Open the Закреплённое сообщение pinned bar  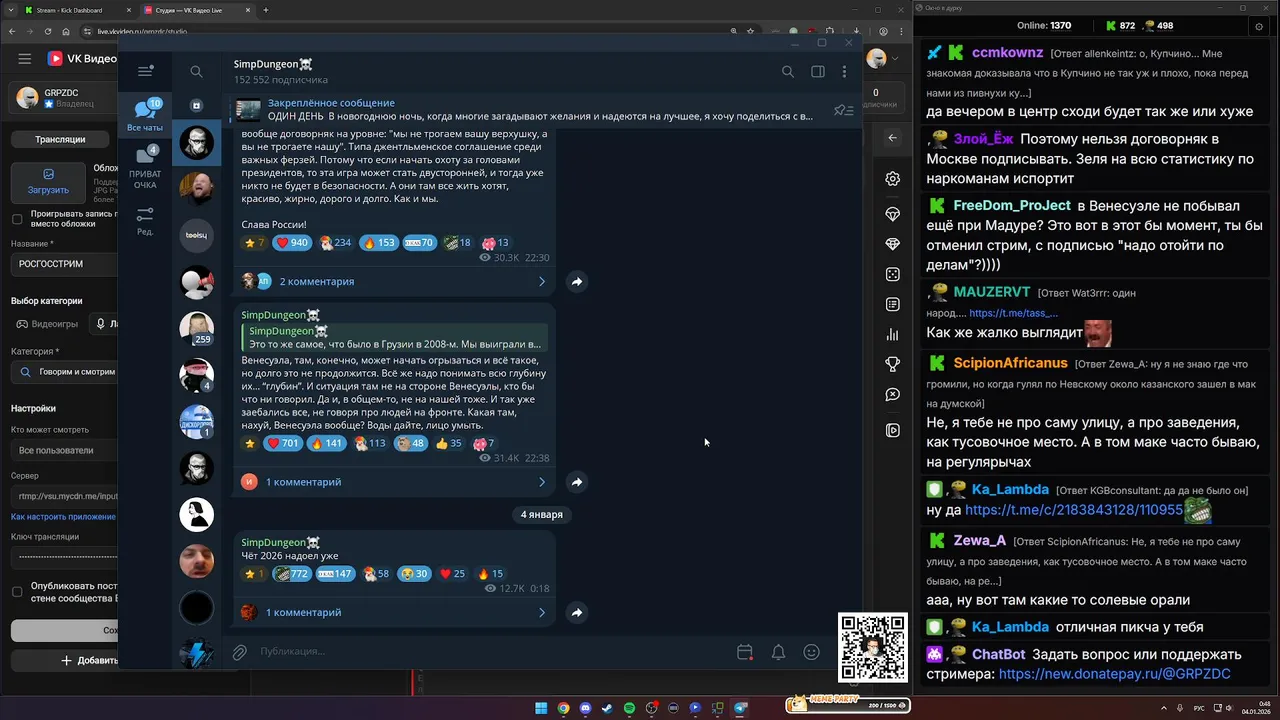(530, 110)
